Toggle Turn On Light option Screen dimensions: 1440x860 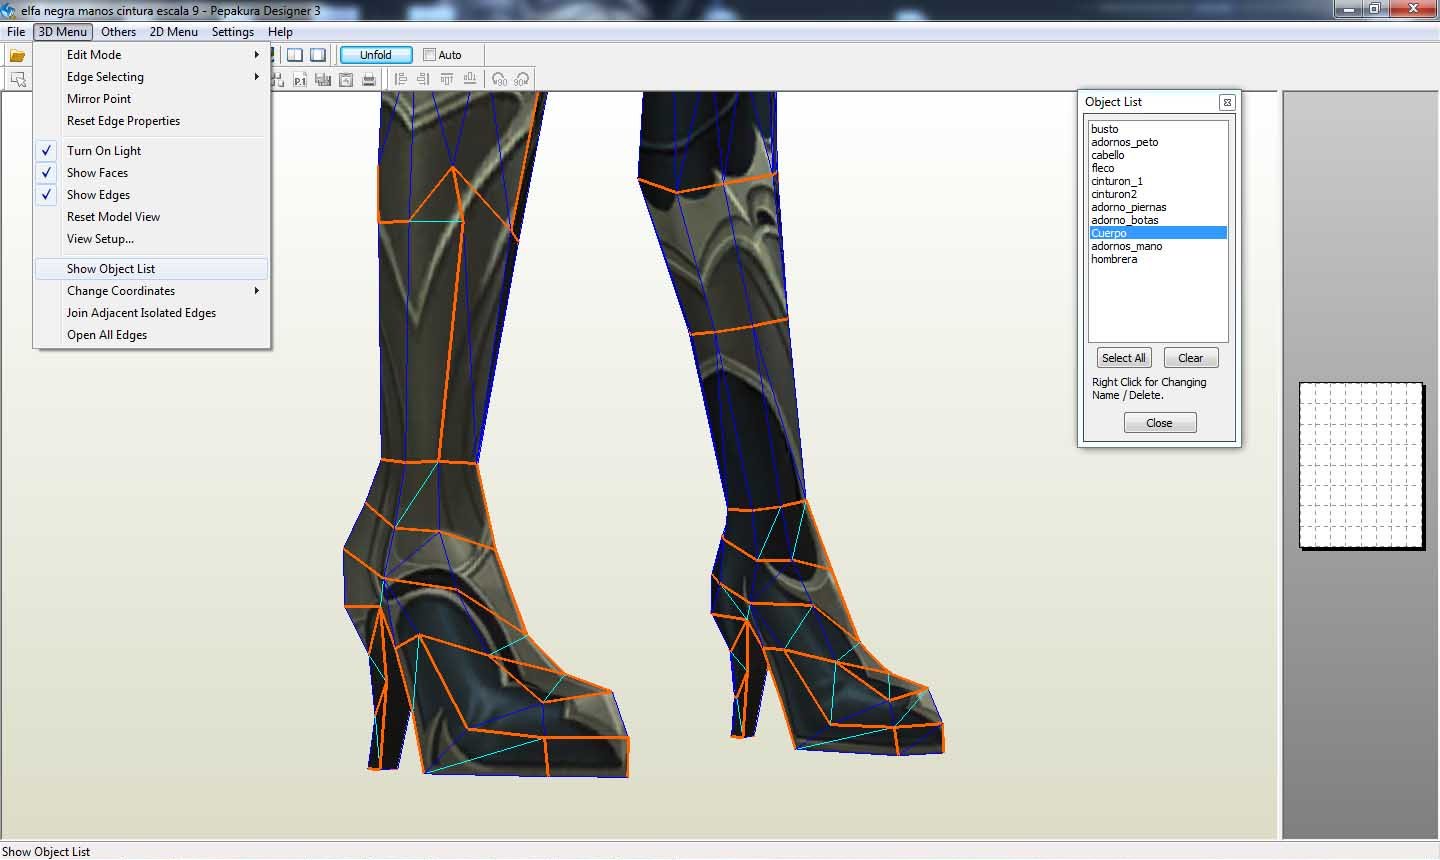(x=151, y=151)
